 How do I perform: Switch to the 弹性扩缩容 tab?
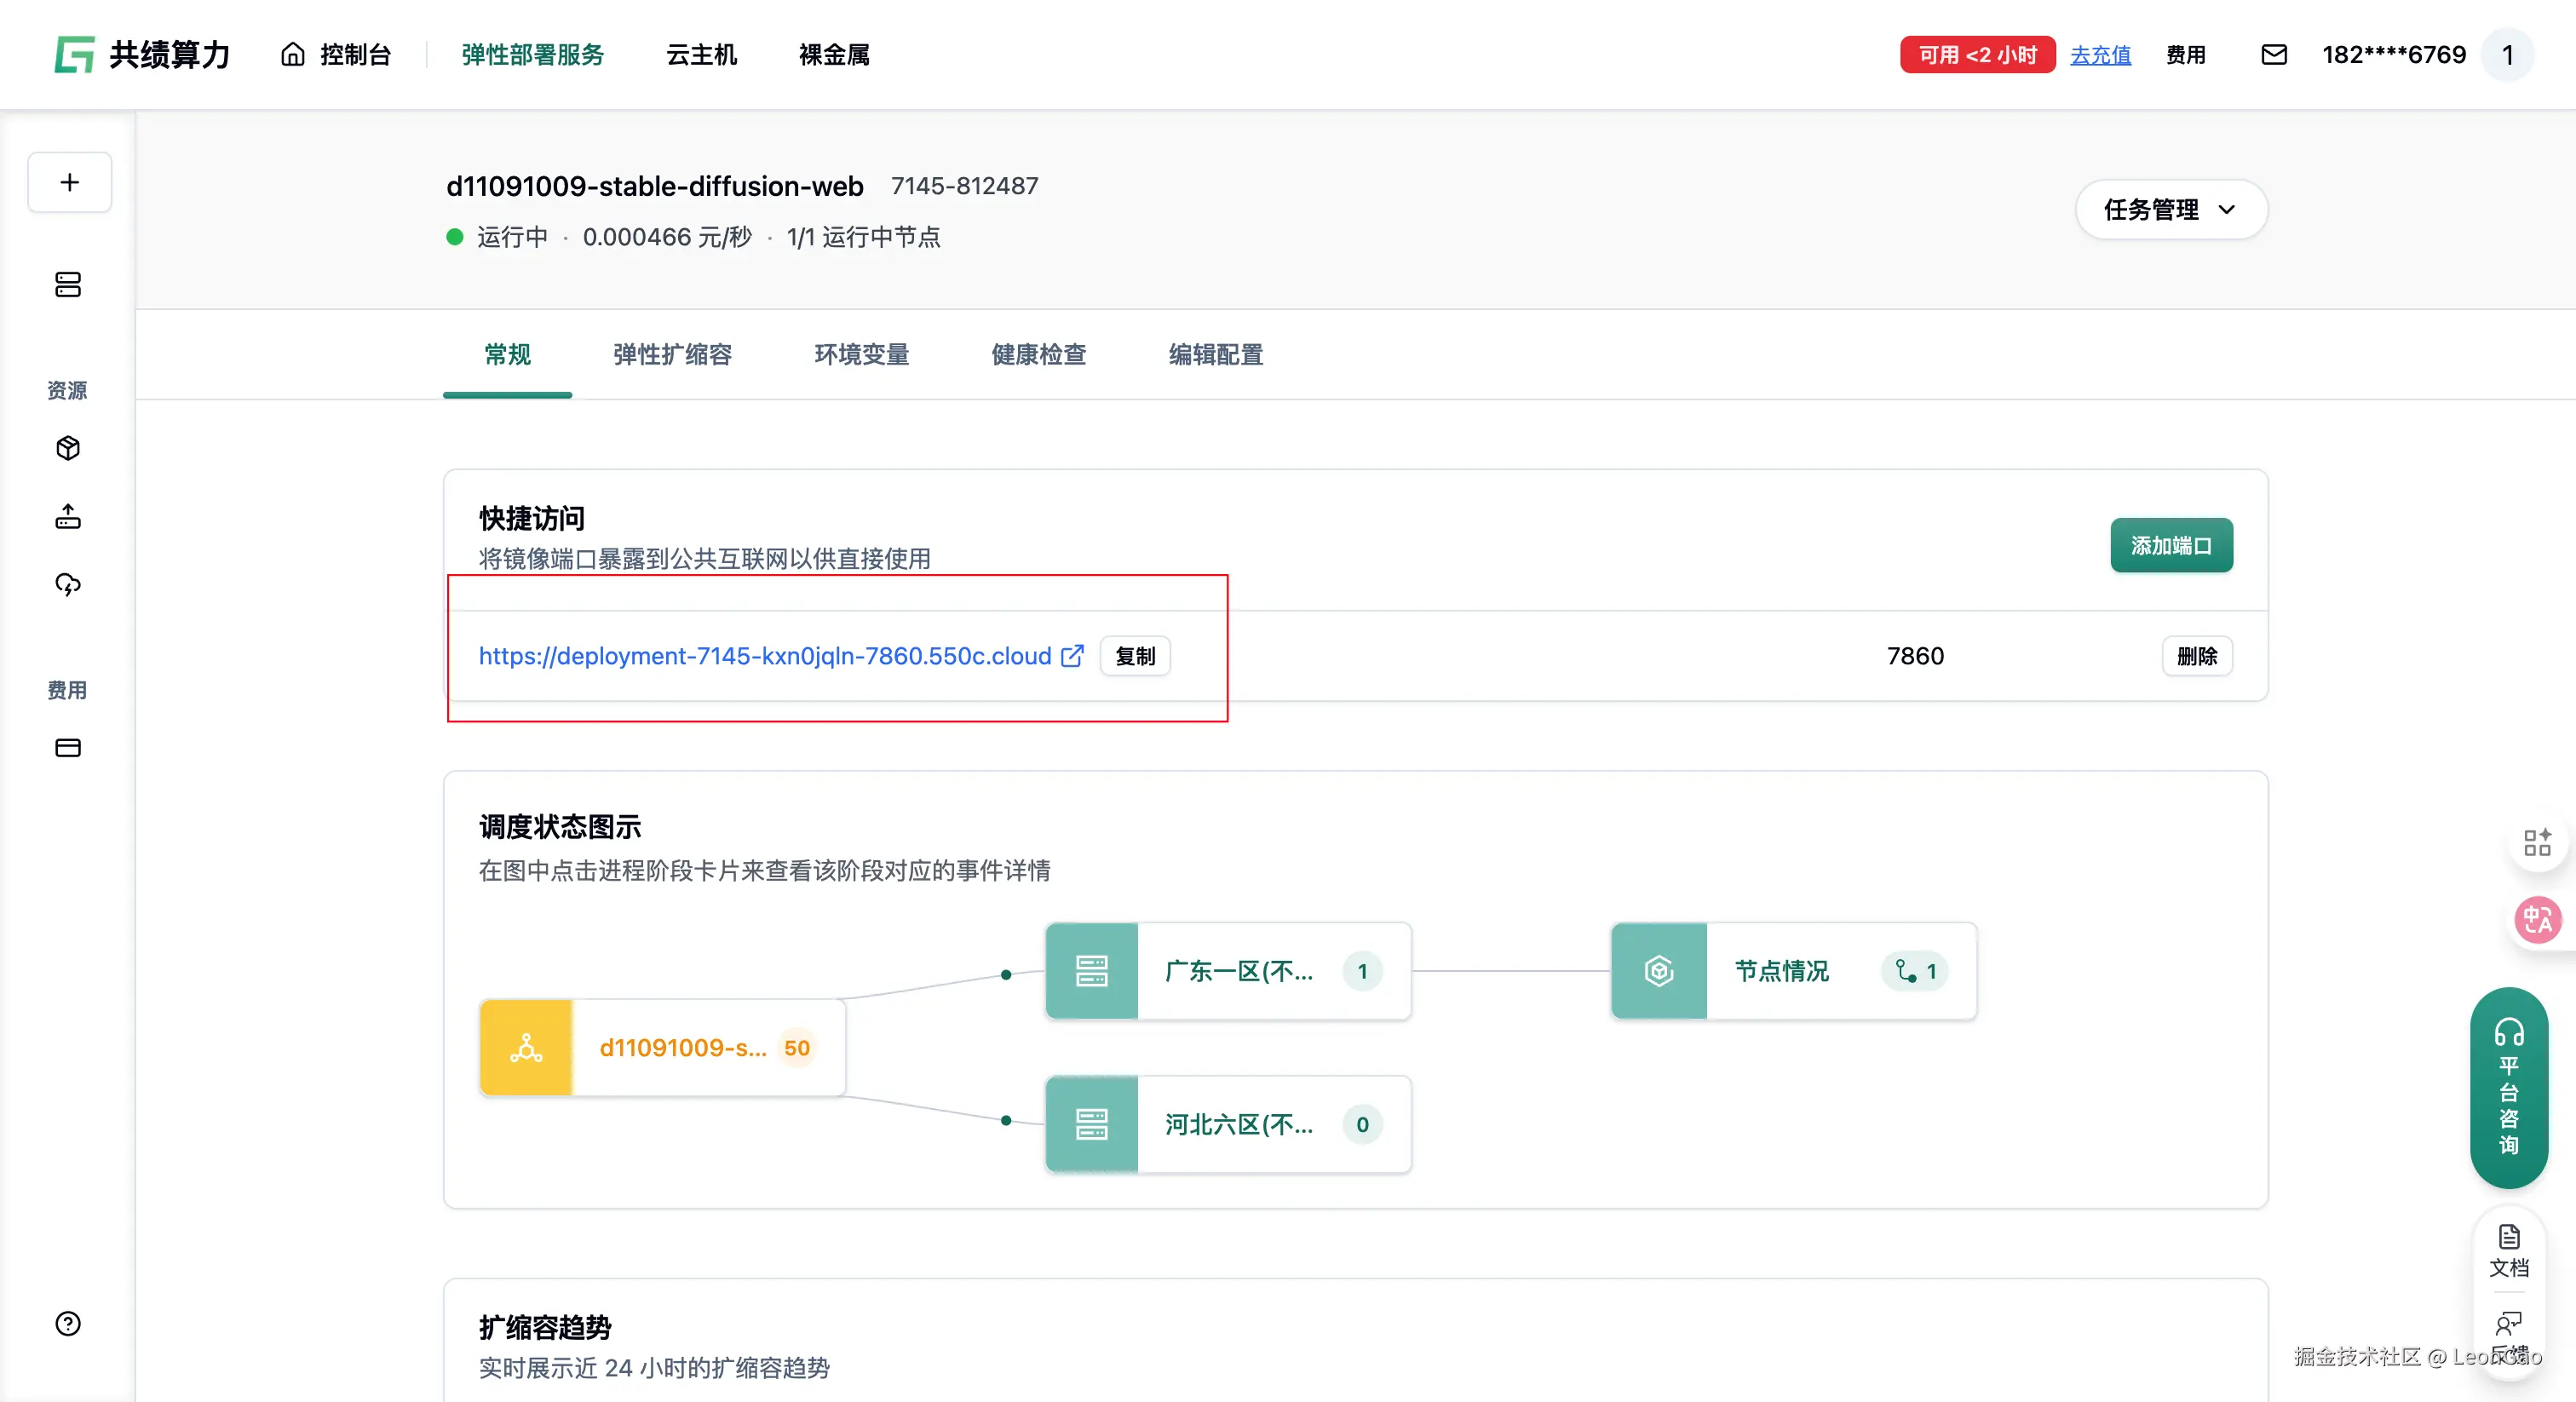[x=672, y=355]
